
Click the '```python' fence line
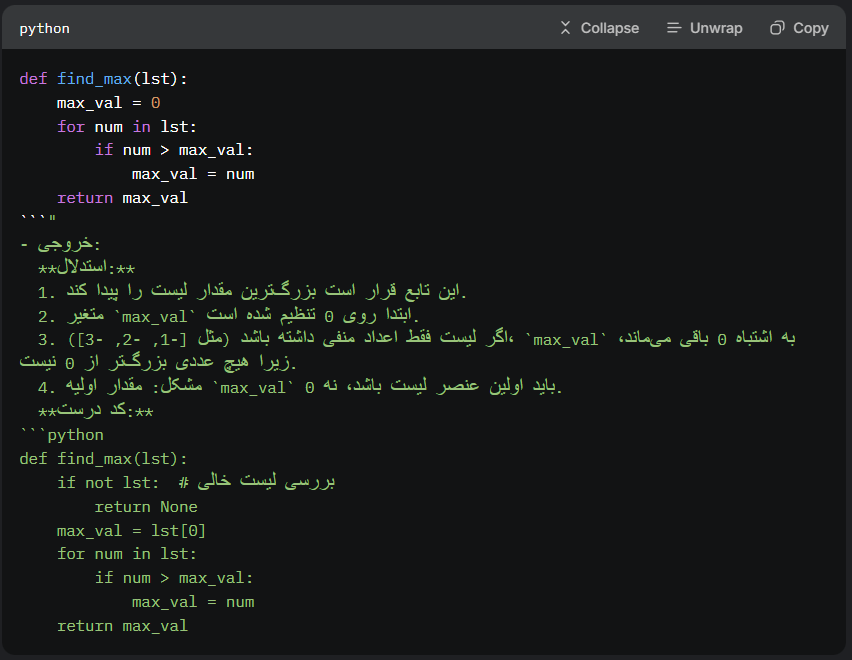[61, 435]
